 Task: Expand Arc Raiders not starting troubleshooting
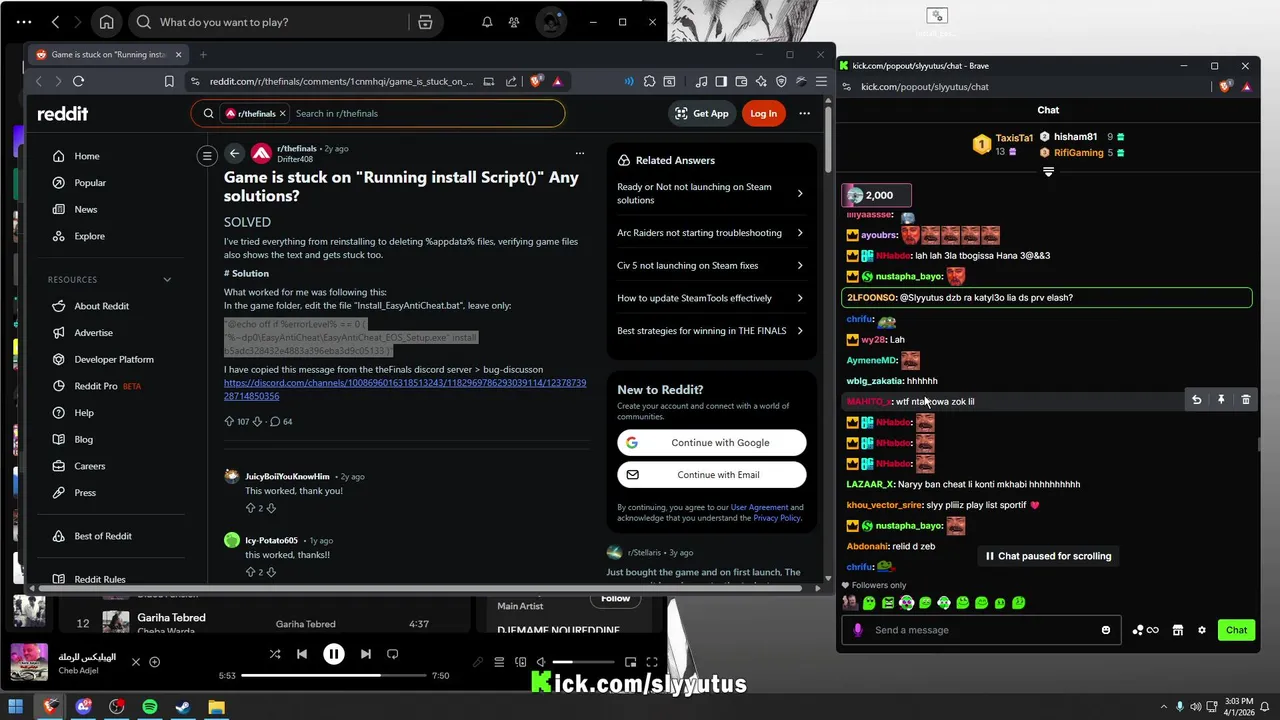pos(710,233)
